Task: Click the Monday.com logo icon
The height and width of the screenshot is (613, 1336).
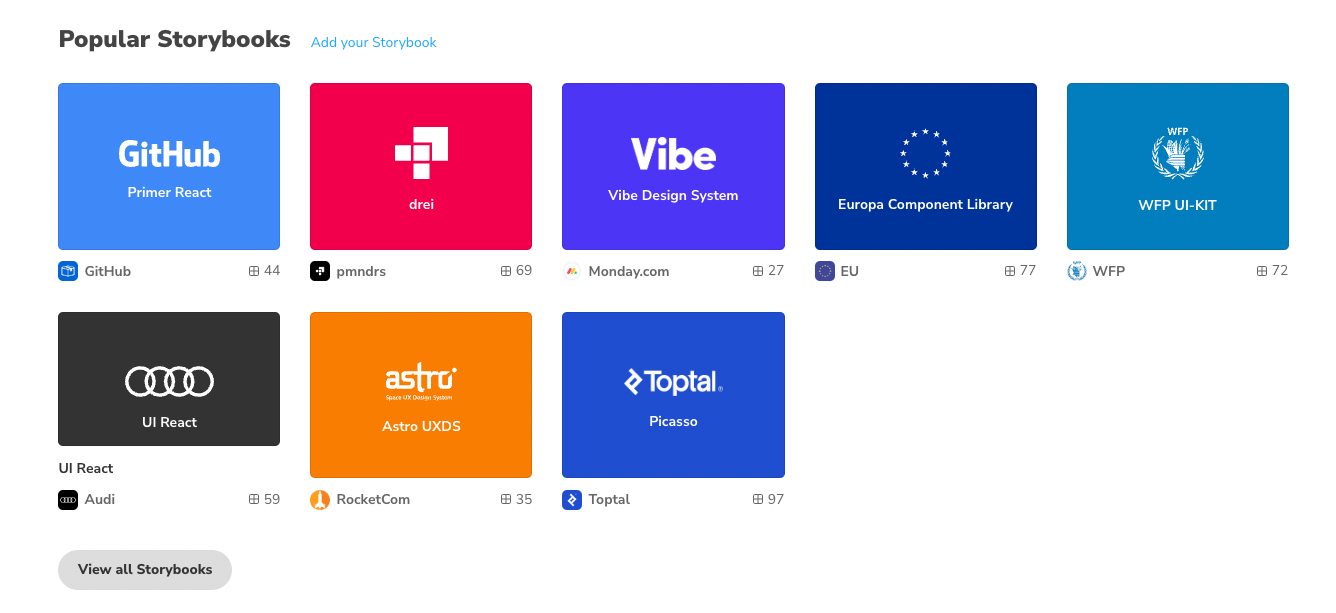Action: pos(572,270)
